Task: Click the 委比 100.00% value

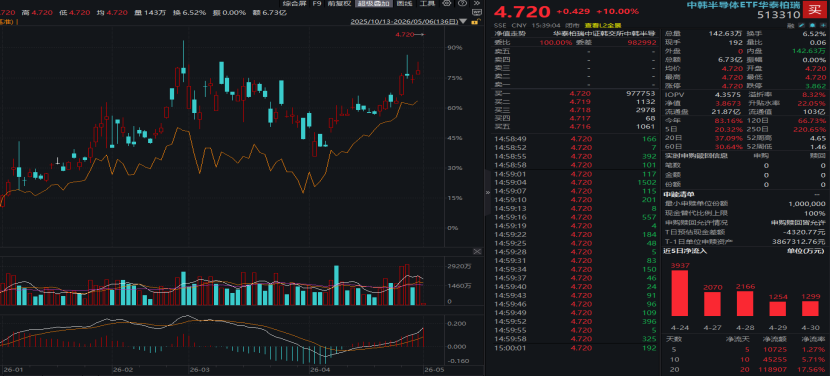Action: click(x=556, y=42)
